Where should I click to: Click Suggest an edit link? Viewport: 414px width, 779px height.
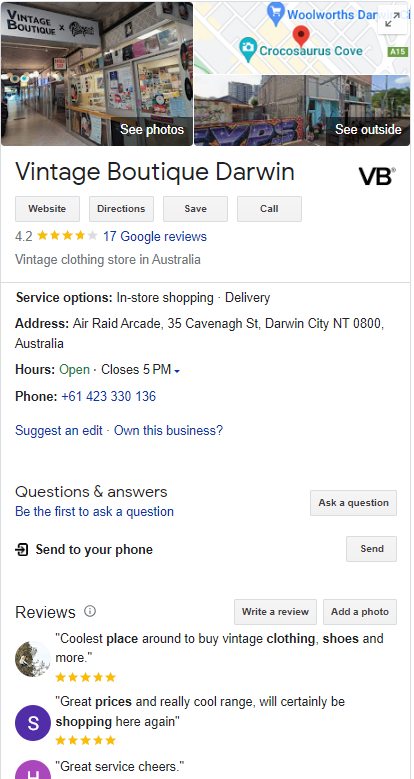[59, 430]
